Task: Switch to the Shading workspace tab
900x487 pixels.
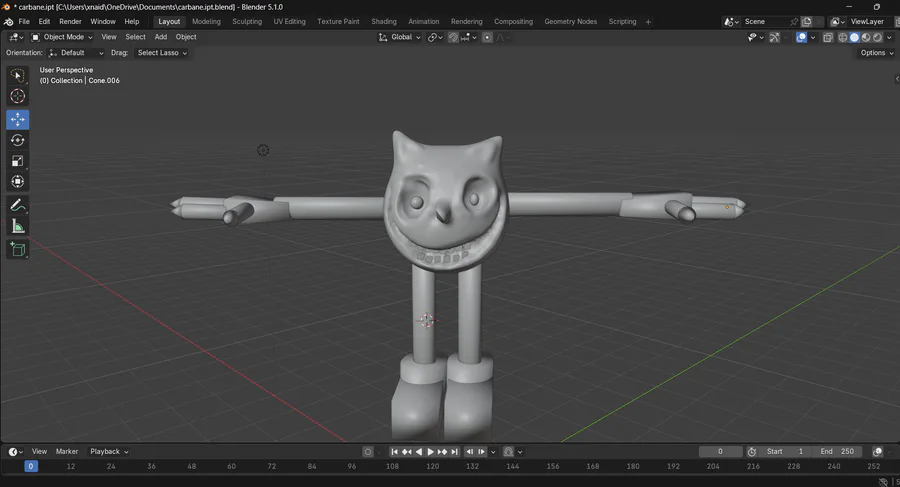Action: (x=383, y=22)
